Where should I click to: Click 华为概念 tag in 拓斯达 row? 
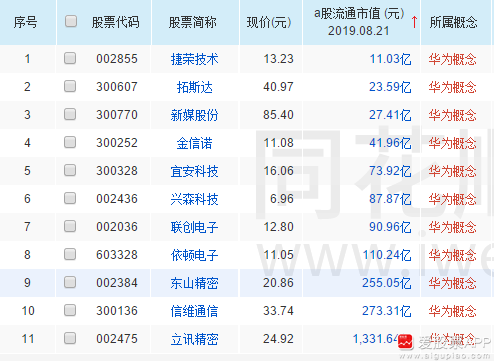pos(452,87)
